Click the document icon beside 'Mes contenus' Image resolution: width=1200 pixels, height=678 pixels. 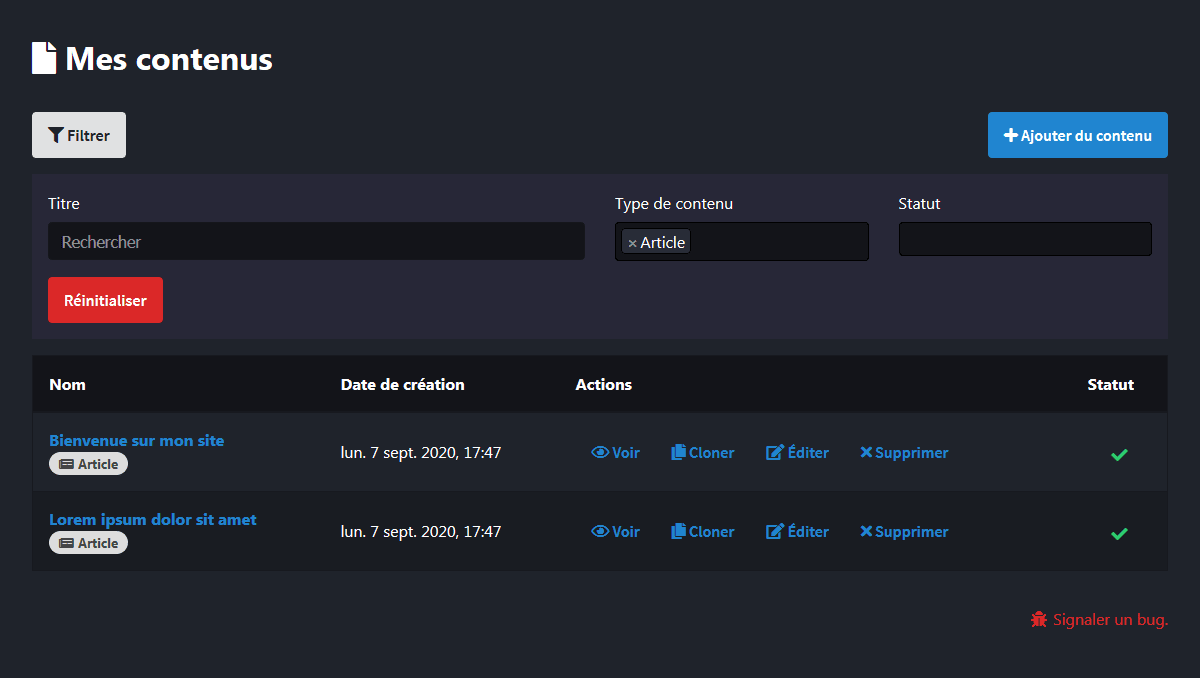tap(43, 57)
